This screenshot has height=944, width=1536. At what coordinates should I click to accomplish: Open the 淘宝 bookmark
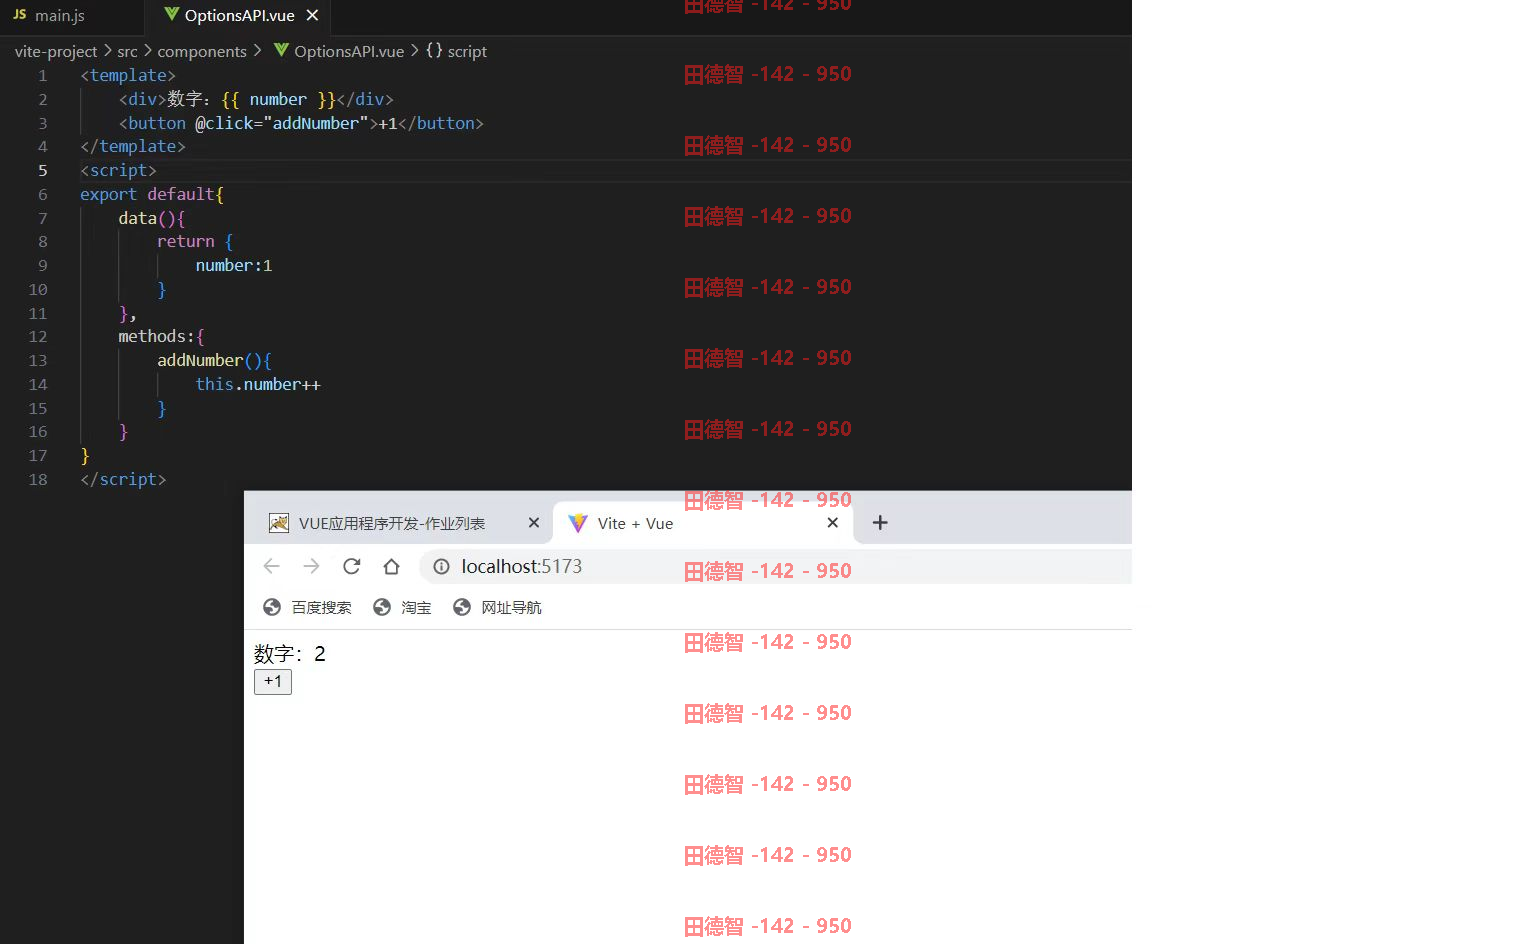coord(402,608)
